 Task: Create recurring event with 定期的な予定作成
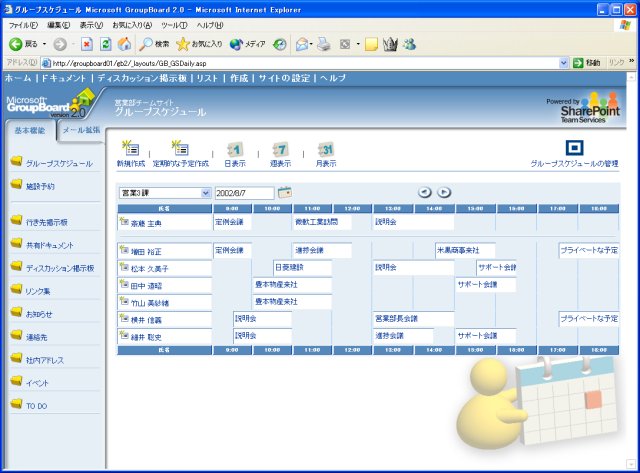coord(181,149)
